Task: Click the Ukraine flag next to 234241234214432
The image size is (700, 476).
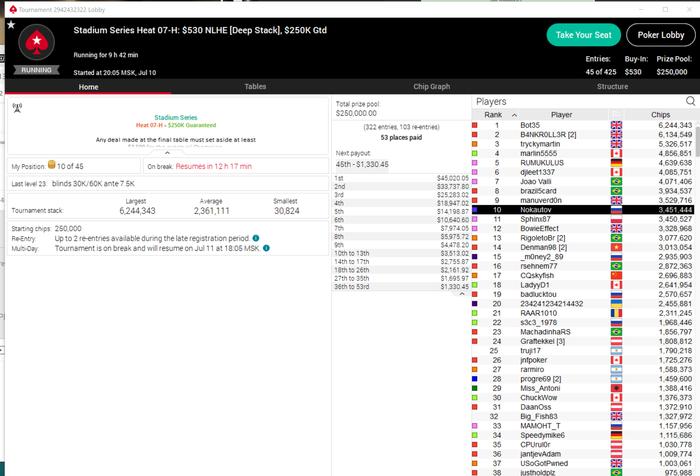Action: [616, 304]
